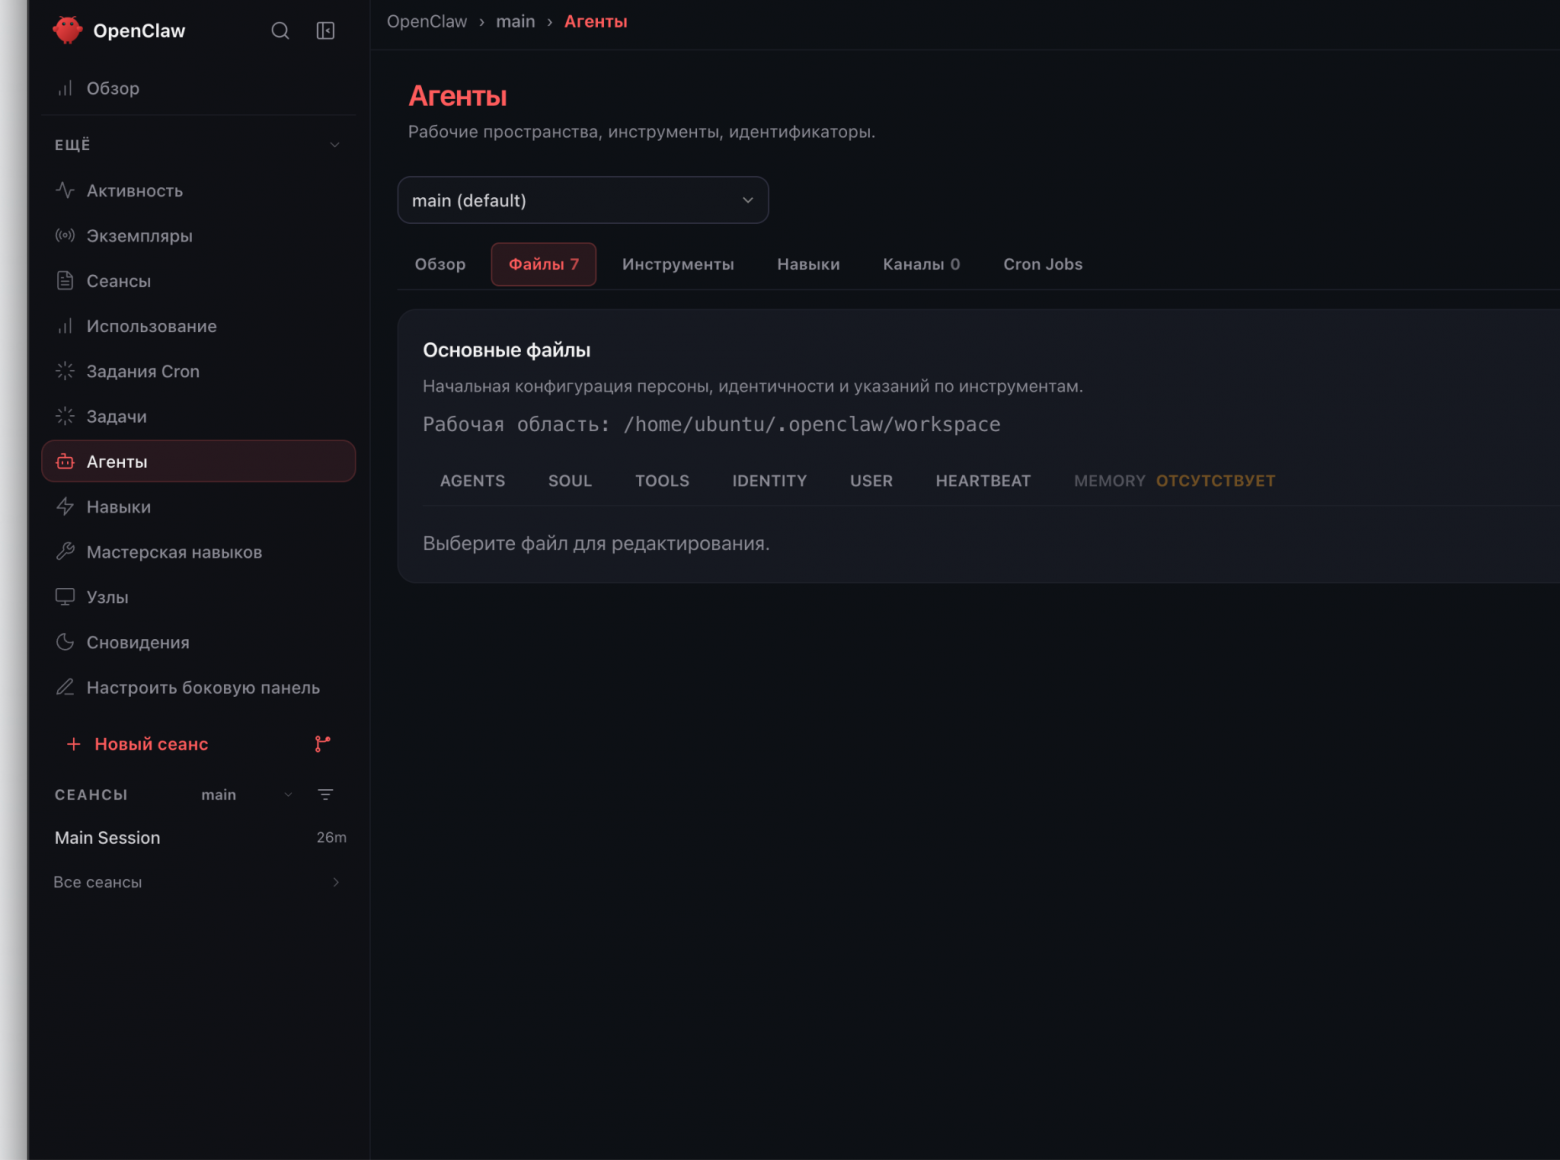Click the OpenClaw breadcrumb link
Screen dimensions: 1560x1160
tap(427, 21)
